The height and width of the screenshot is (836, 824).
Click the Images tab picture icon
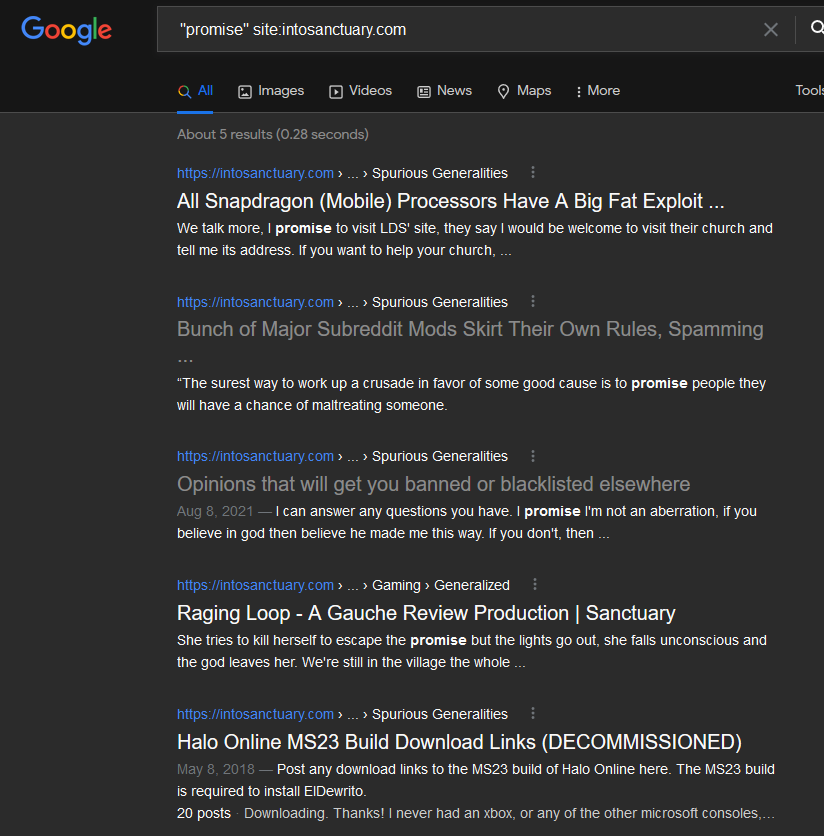click(x=245, y=92)
